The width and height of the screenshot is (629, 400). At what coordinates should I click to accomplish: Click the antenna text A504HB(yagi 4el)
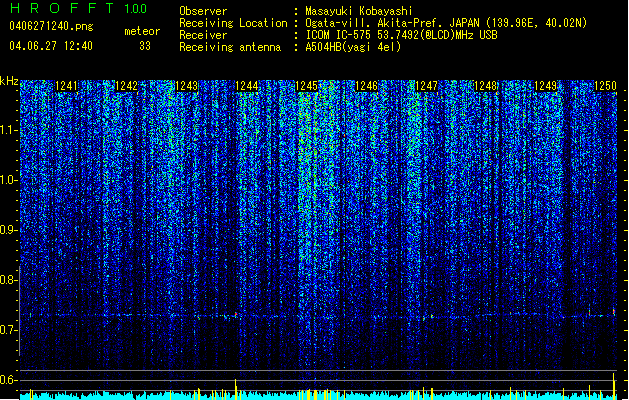click(x=353, y=47)
